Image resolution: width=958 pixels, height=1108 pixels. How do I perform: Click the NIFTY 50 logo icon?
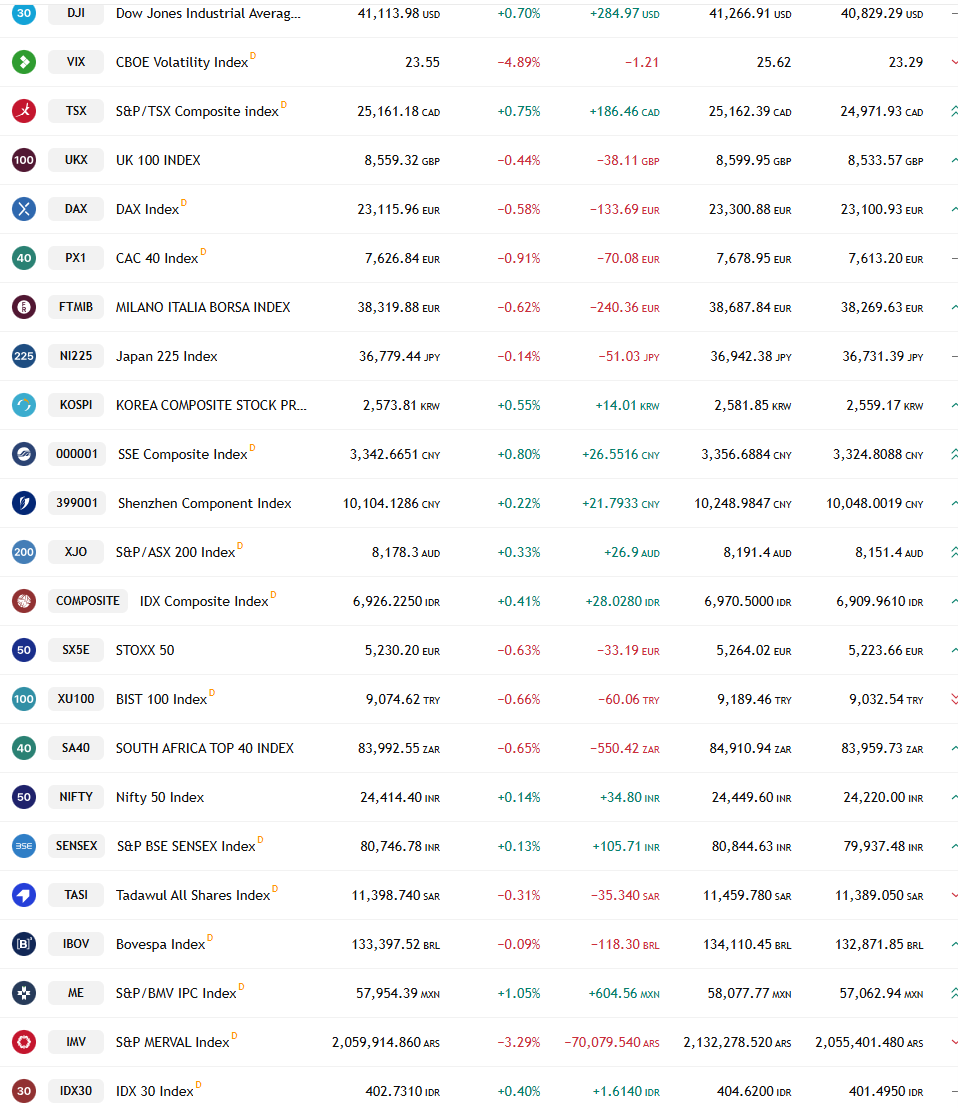click(24, 797)
